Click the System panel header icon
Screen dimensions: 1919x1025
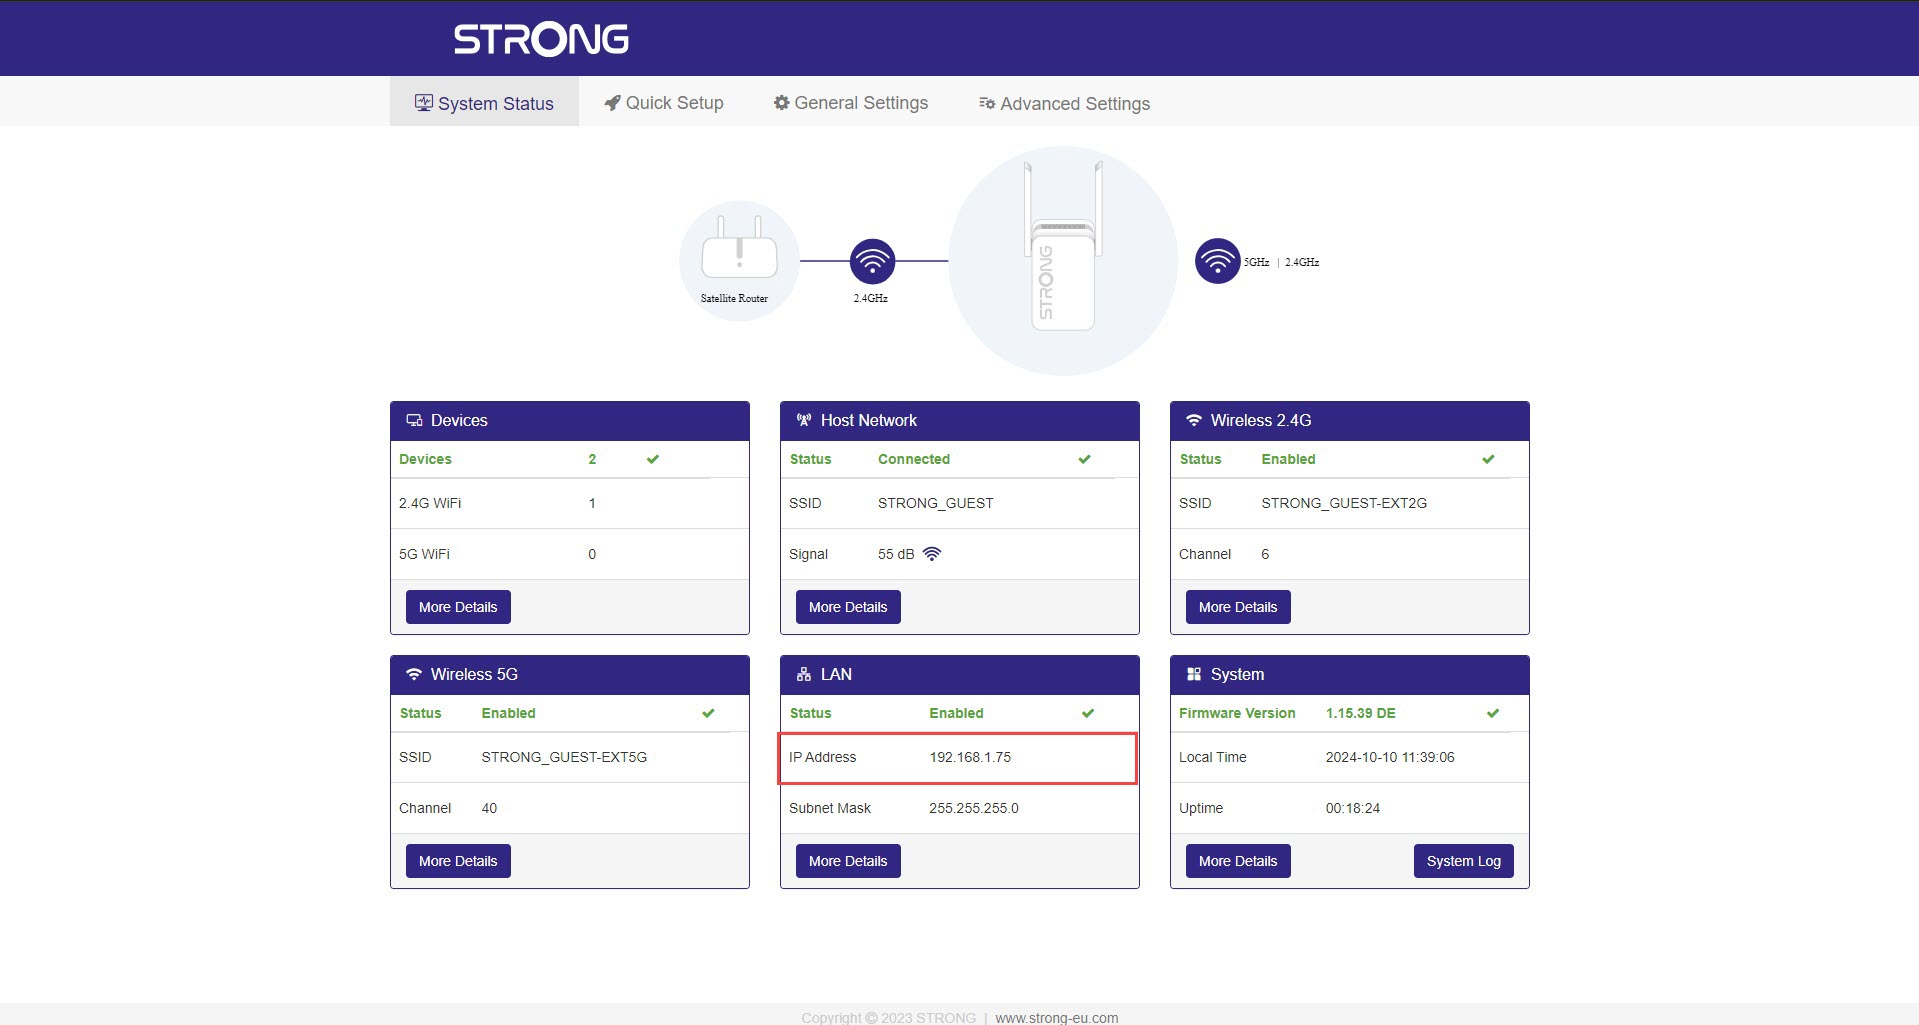[x=1193, y=675]
